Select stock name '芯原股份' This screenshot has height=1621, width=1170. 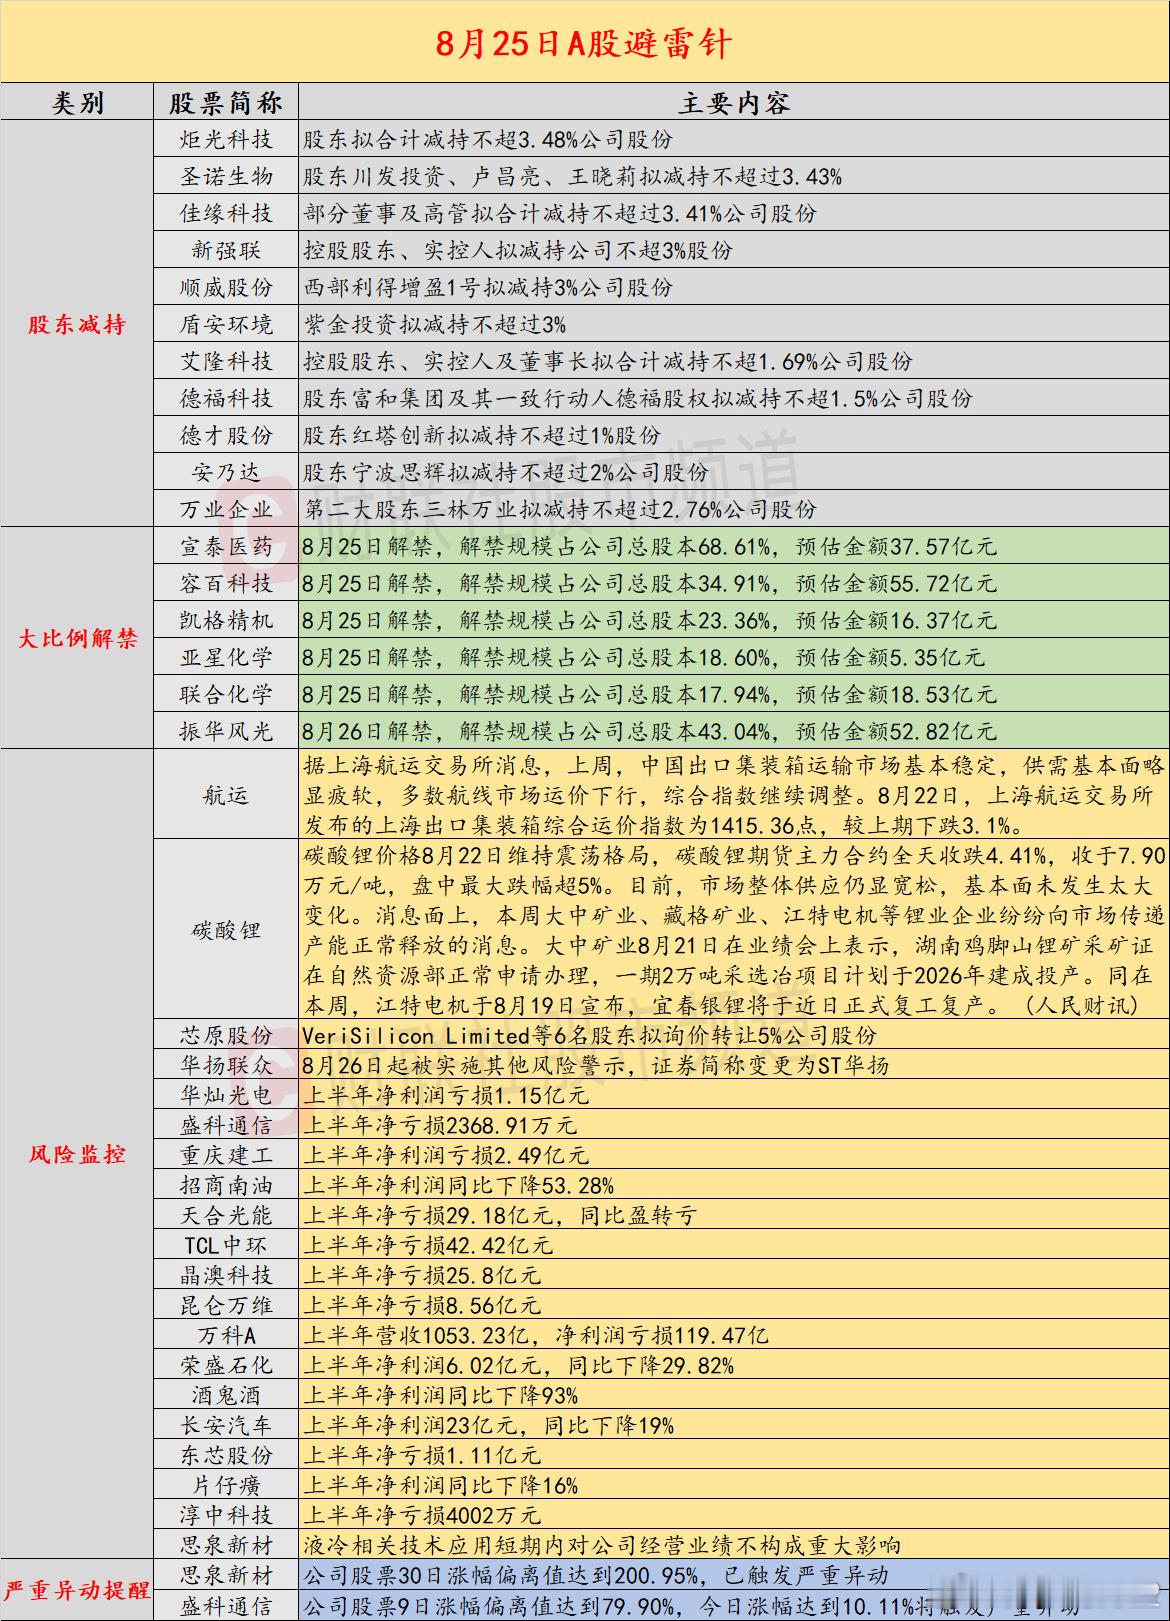(x=226, y=1035)
